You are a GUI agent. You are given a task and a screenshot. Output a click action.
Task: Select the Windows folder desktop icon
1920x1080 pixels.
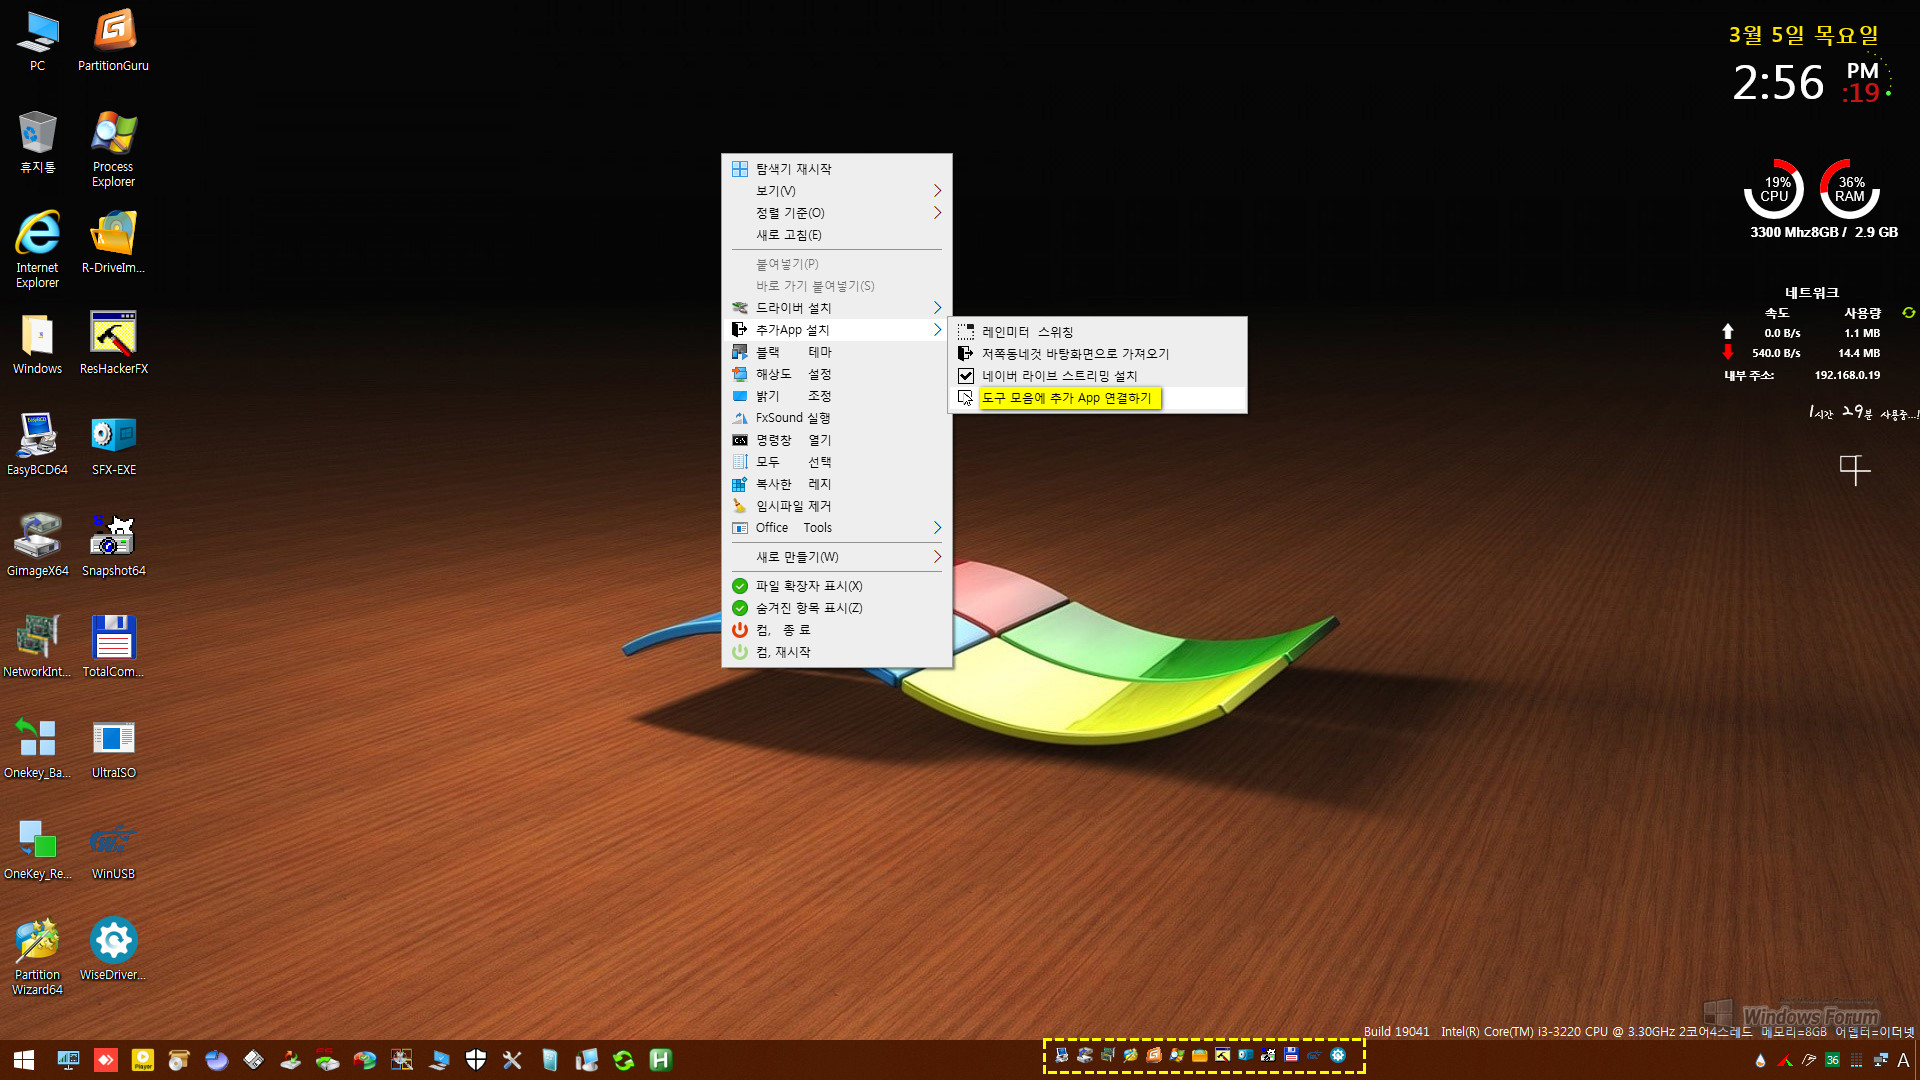(37, 343)
